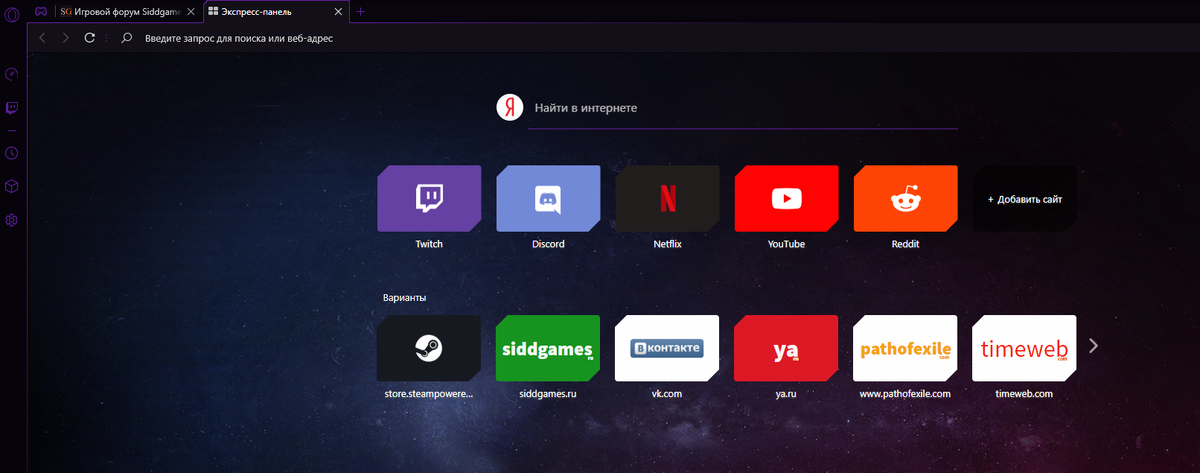Open the YouTube speed dial tile
The width and height of the screenshot is (1200, 473).
[786, 199]
